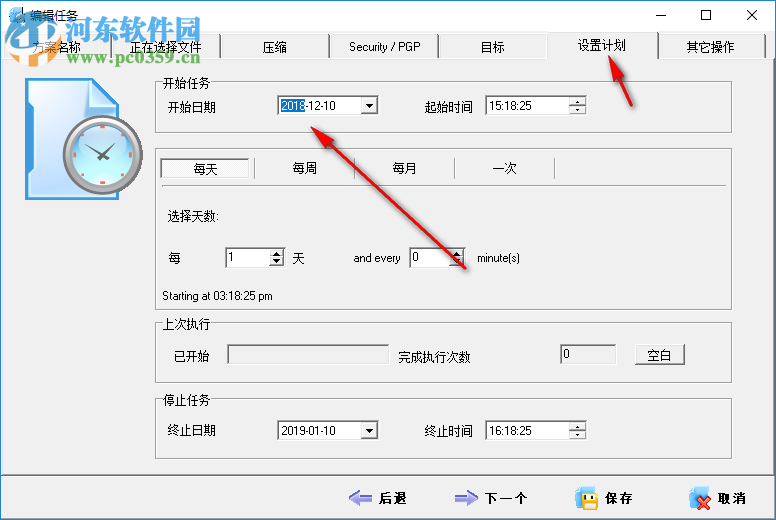This screenshot has height=520, width=776.
Task: Click the 每 days count input field
Action: click(248, 257)
